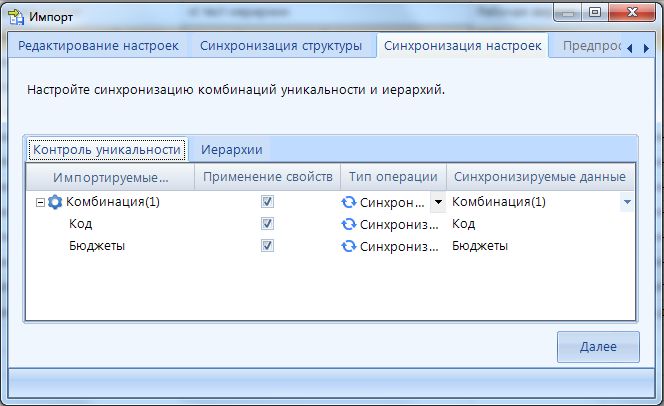Click the sync icon in the Код row
This screenshot has width=664, height=406.
349,224
